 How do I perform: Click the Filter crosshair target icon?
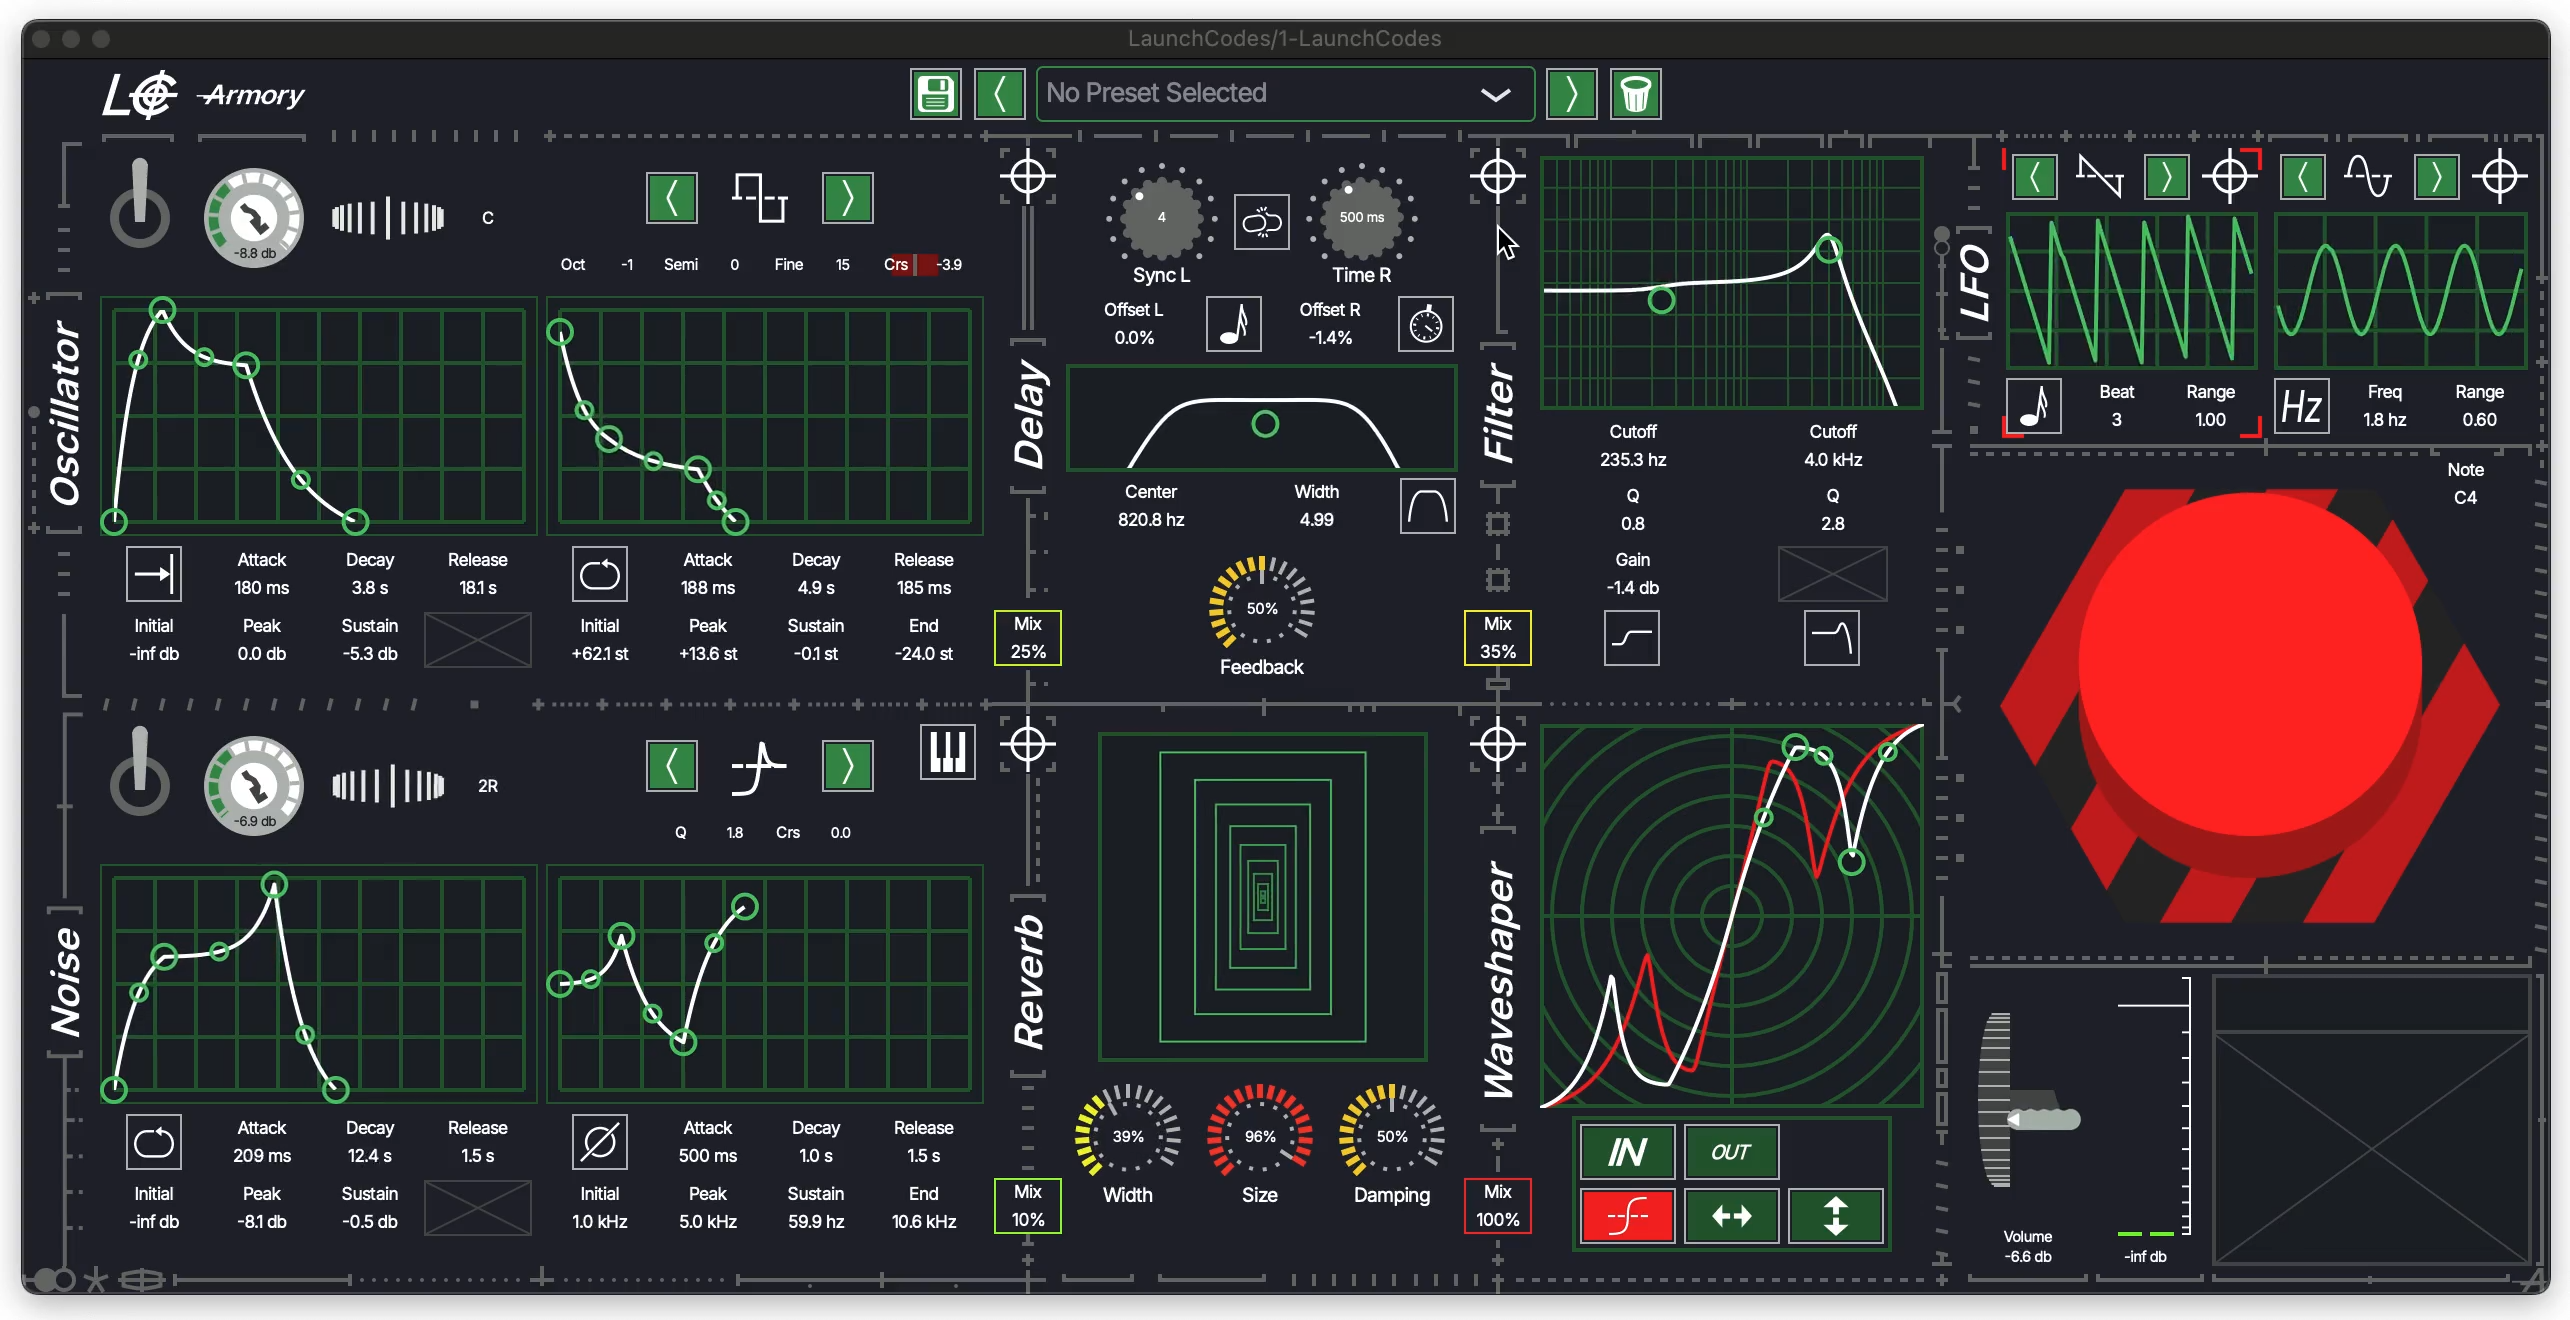(1498, 177)
